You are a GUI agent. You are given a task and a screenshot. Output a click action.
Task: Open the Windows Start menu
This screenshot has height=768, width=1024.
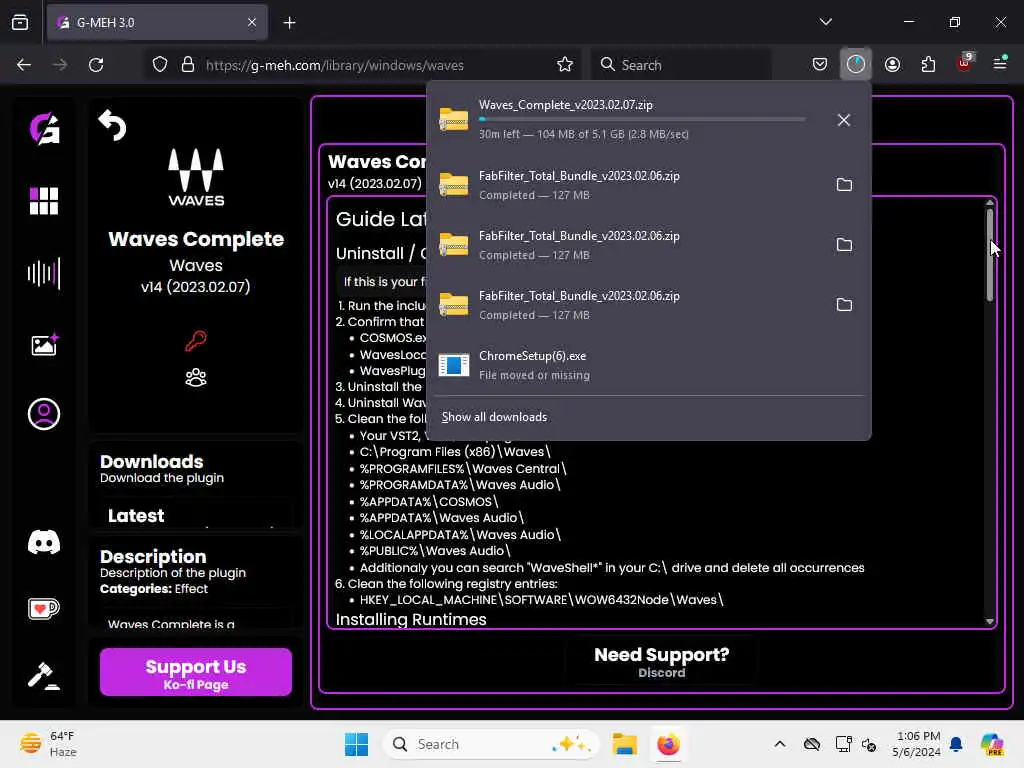click(x=357, y=744)
